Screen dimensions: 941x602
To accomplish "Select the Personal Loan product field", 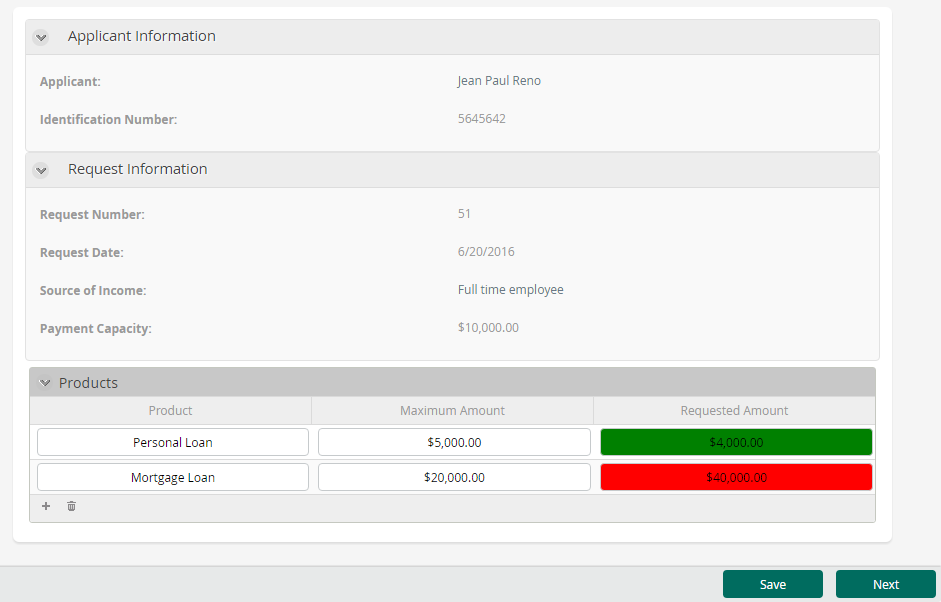I will [x=173, y=442].
